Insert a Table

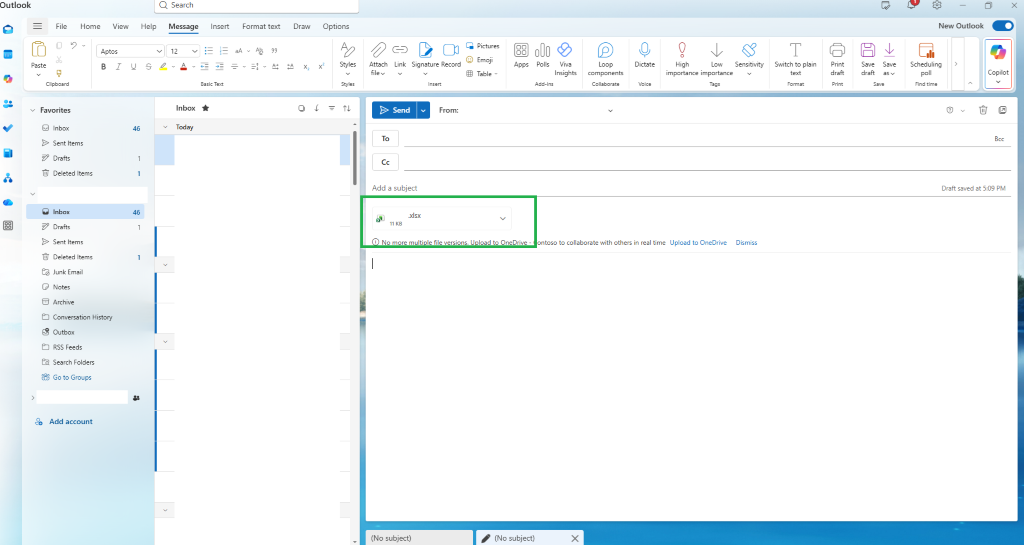(481, 74)
